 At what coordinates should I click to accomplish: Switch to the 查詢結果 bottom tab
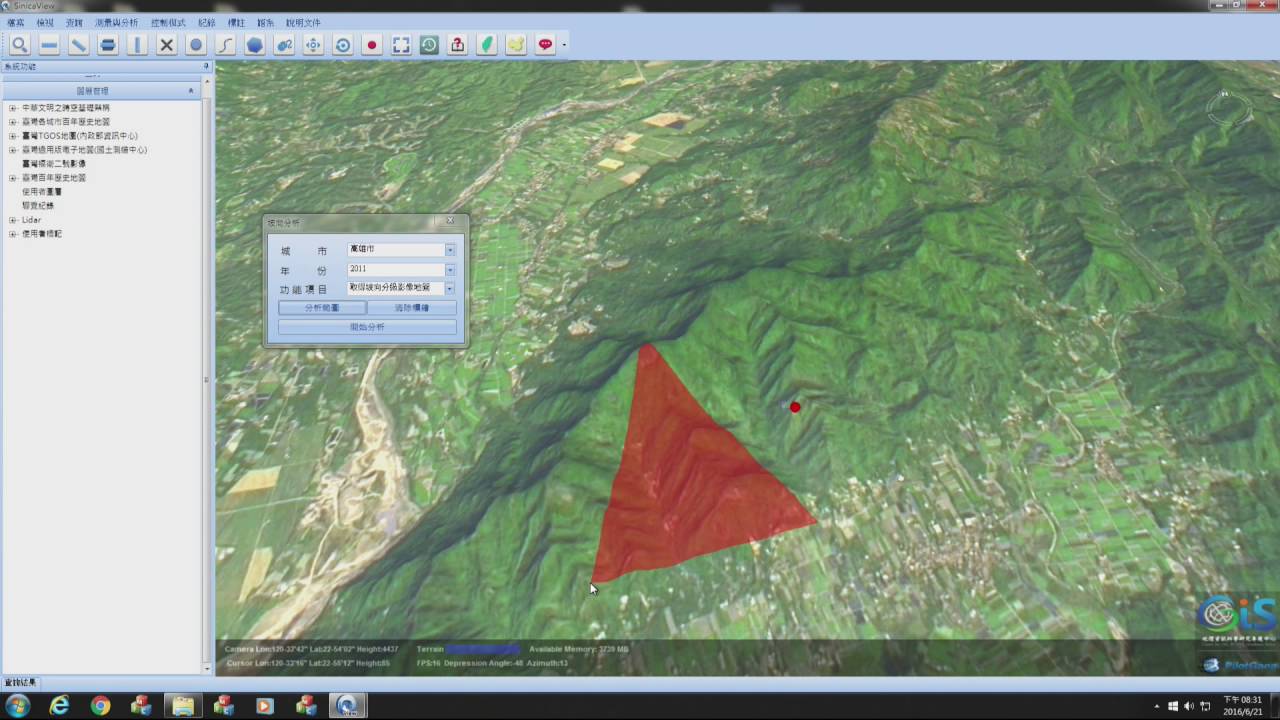[x=20, y=683]
